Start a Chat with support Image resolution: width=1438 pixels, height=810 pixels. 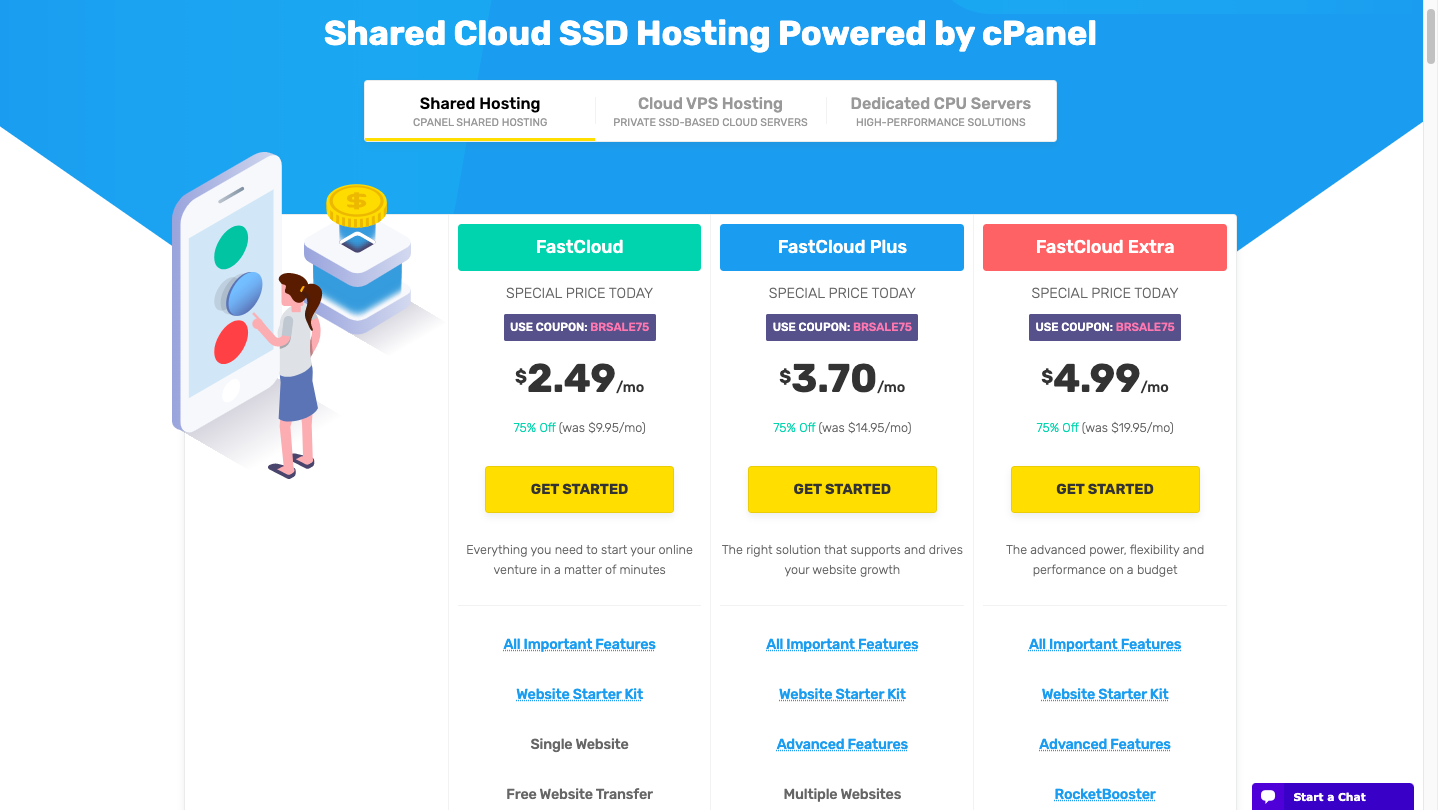point(1333,797)
